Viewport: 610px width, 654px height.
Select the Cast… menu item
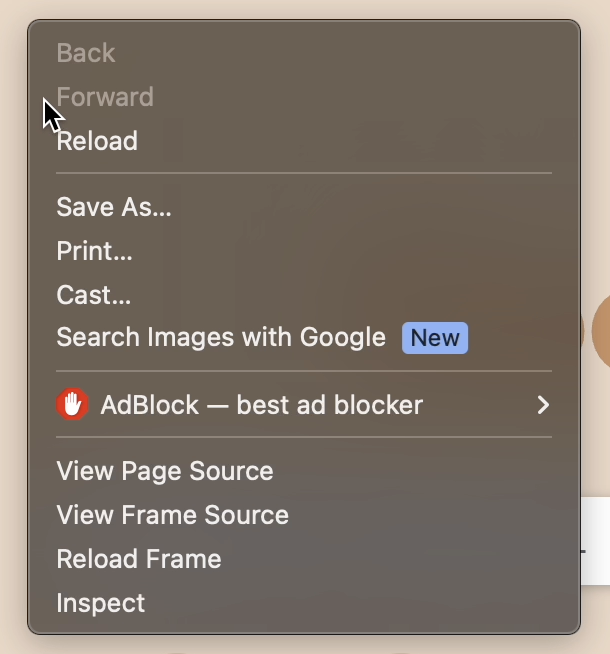pos(94,295)
